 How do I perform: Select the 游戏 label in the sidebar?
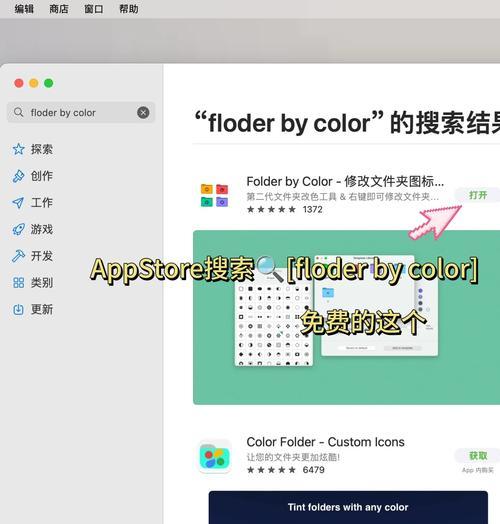click(x=42, y=229)
